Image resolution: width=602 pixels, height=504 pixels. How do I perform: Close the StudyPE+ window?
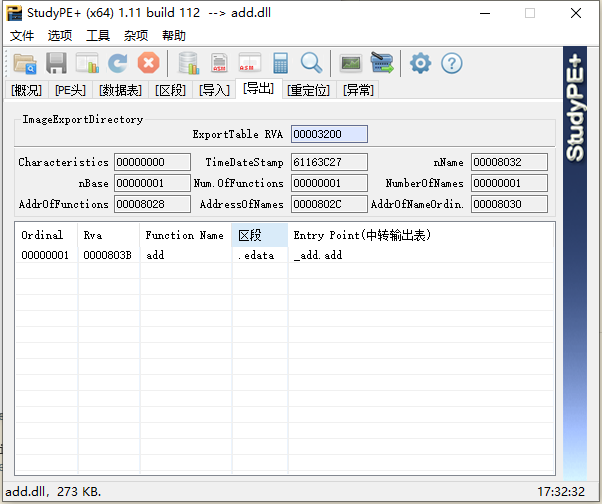[x=576, y=13]
